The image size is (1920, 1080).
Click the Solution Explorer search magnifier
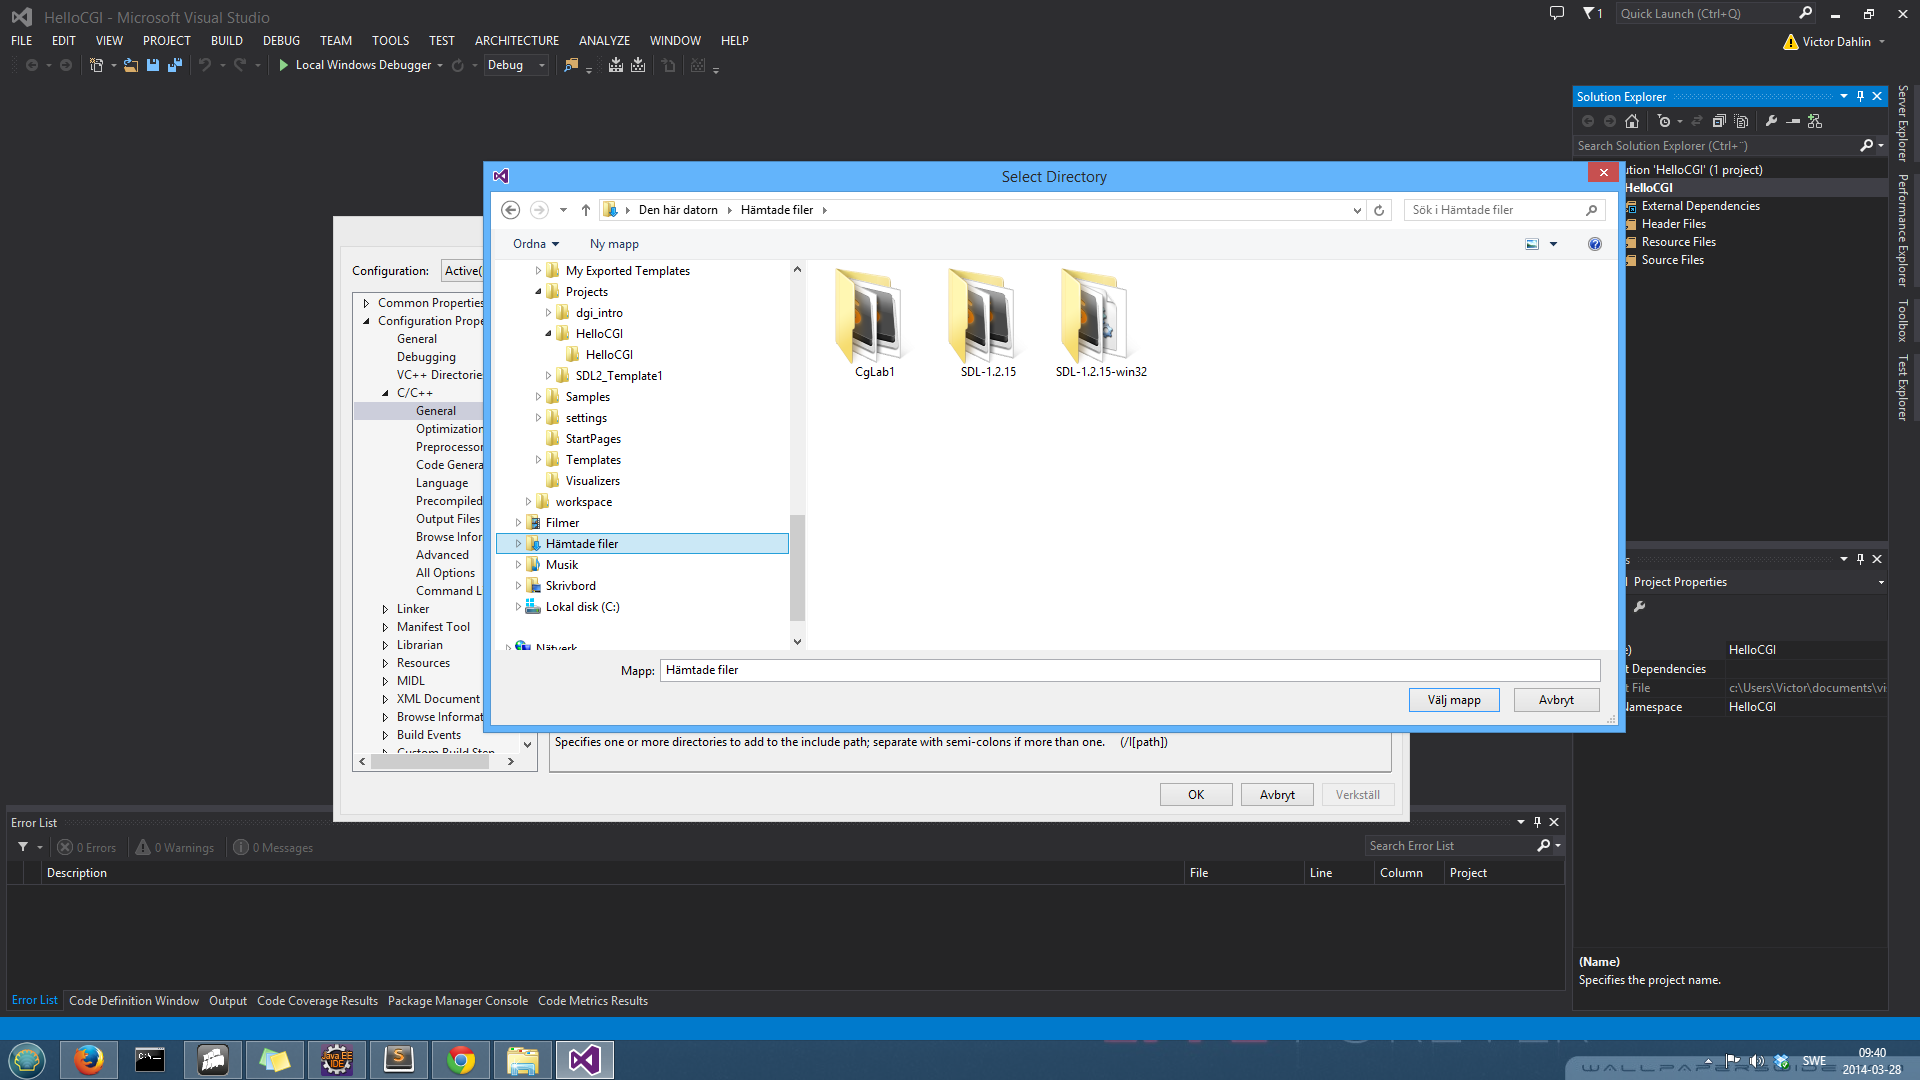[1866, 146]
